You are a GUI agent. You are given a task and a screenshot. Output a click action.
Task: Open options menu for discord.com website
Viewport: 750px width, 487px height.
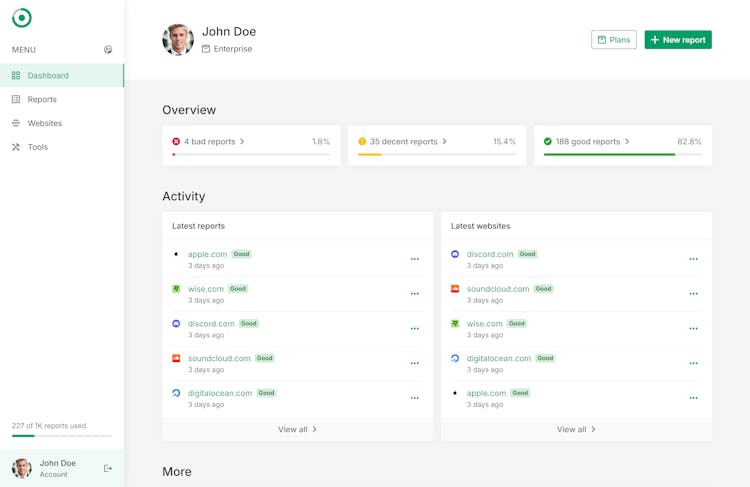[x=693, y=259]
